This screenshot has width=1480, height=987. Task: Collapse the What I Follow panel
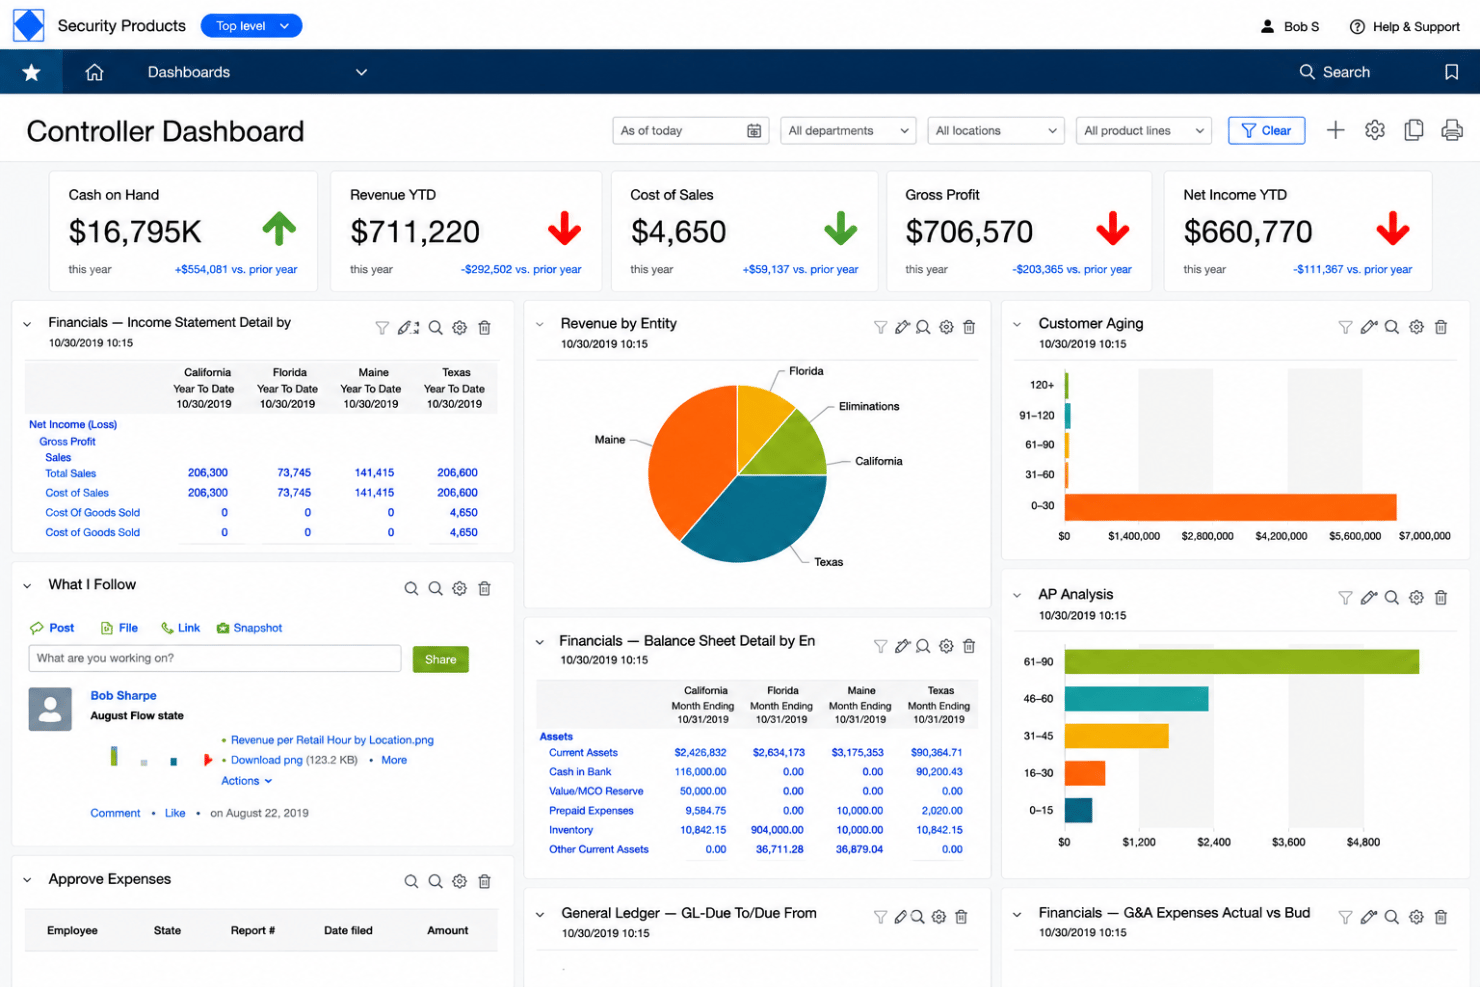[27, 586]
